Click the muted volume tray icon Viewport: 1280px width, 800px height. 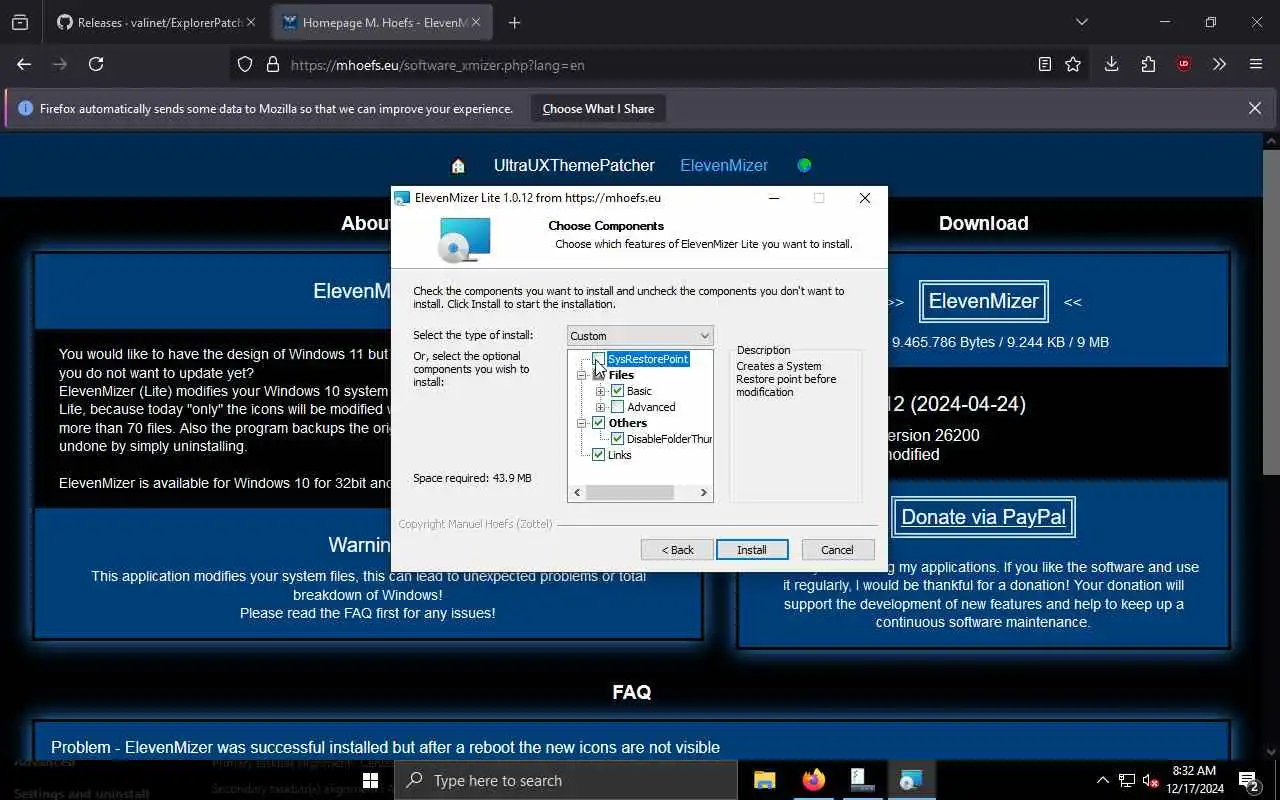point(1151,781)
